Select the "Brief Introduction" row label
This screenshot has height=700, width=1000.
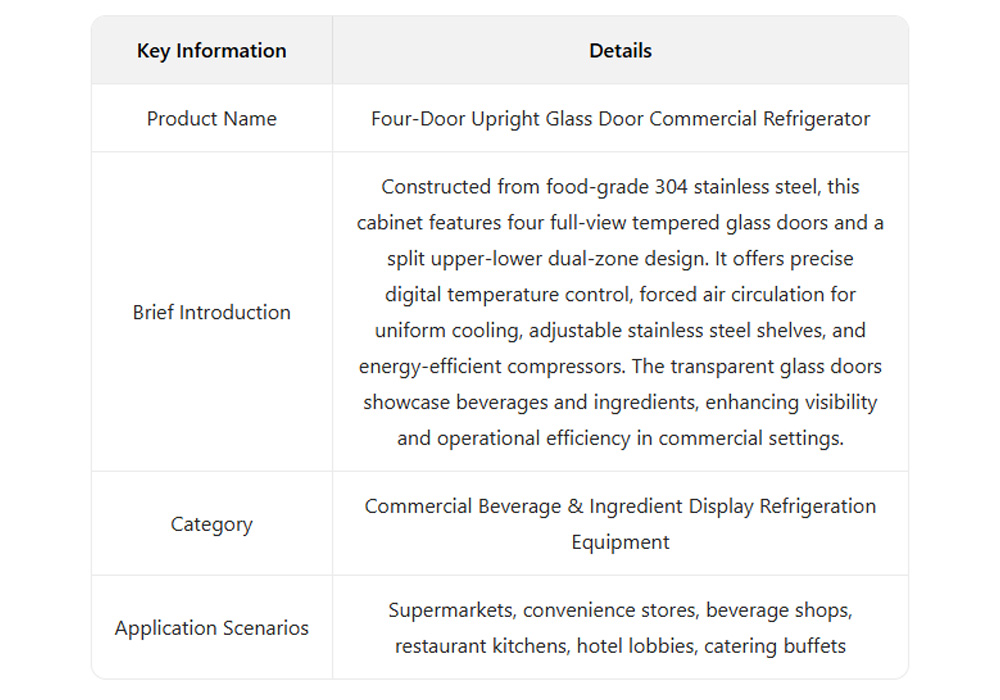click(211, 312)
